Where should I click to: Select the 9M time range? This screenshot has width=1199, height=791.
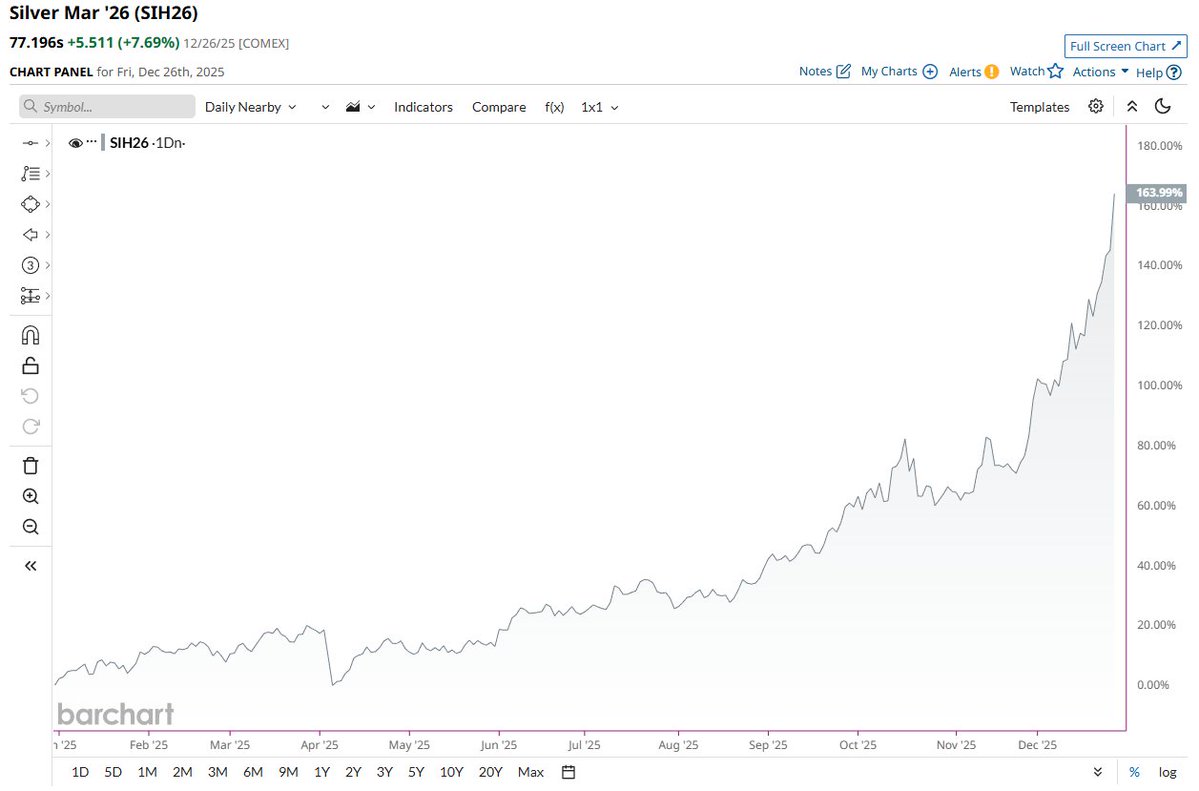tap(288, 772)
